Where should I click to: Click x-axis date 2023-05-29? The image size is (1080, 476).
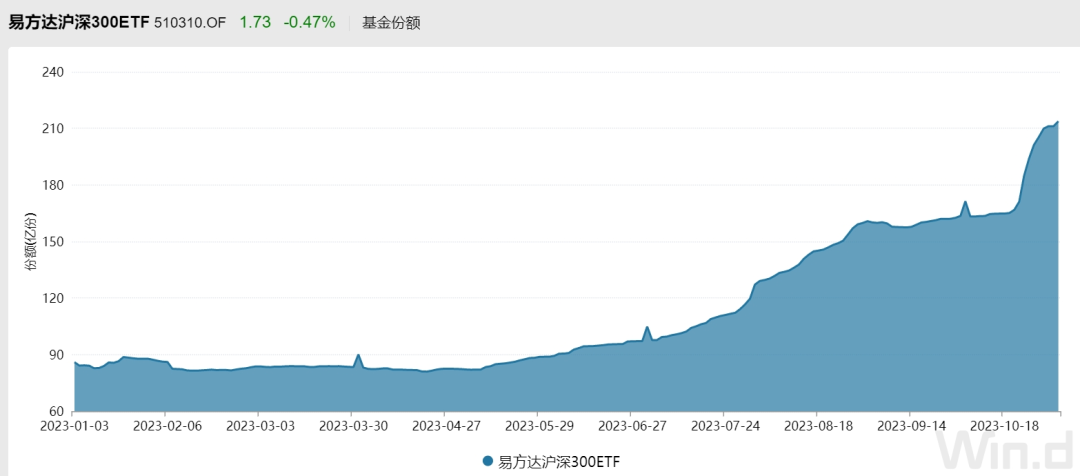(x=537, y=426)
